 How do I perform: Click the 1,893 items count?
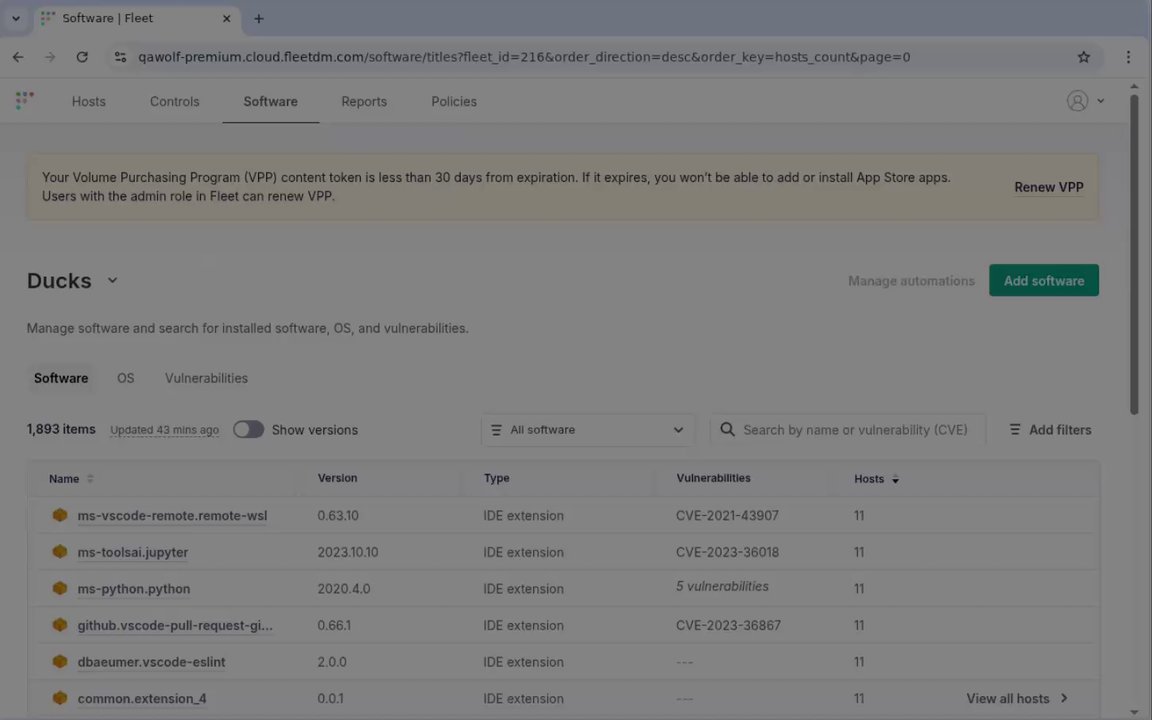61,429
